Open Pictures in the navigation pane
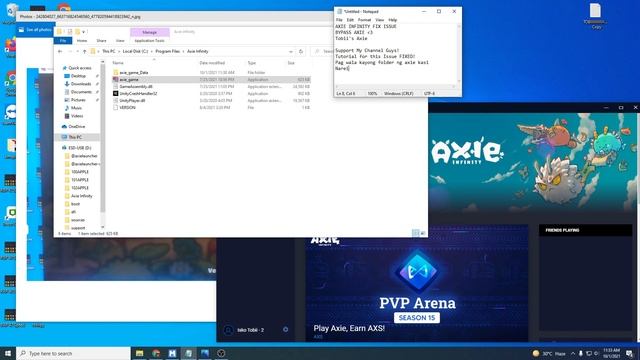This screenshot has height=360, width=640. coord(78,100)
